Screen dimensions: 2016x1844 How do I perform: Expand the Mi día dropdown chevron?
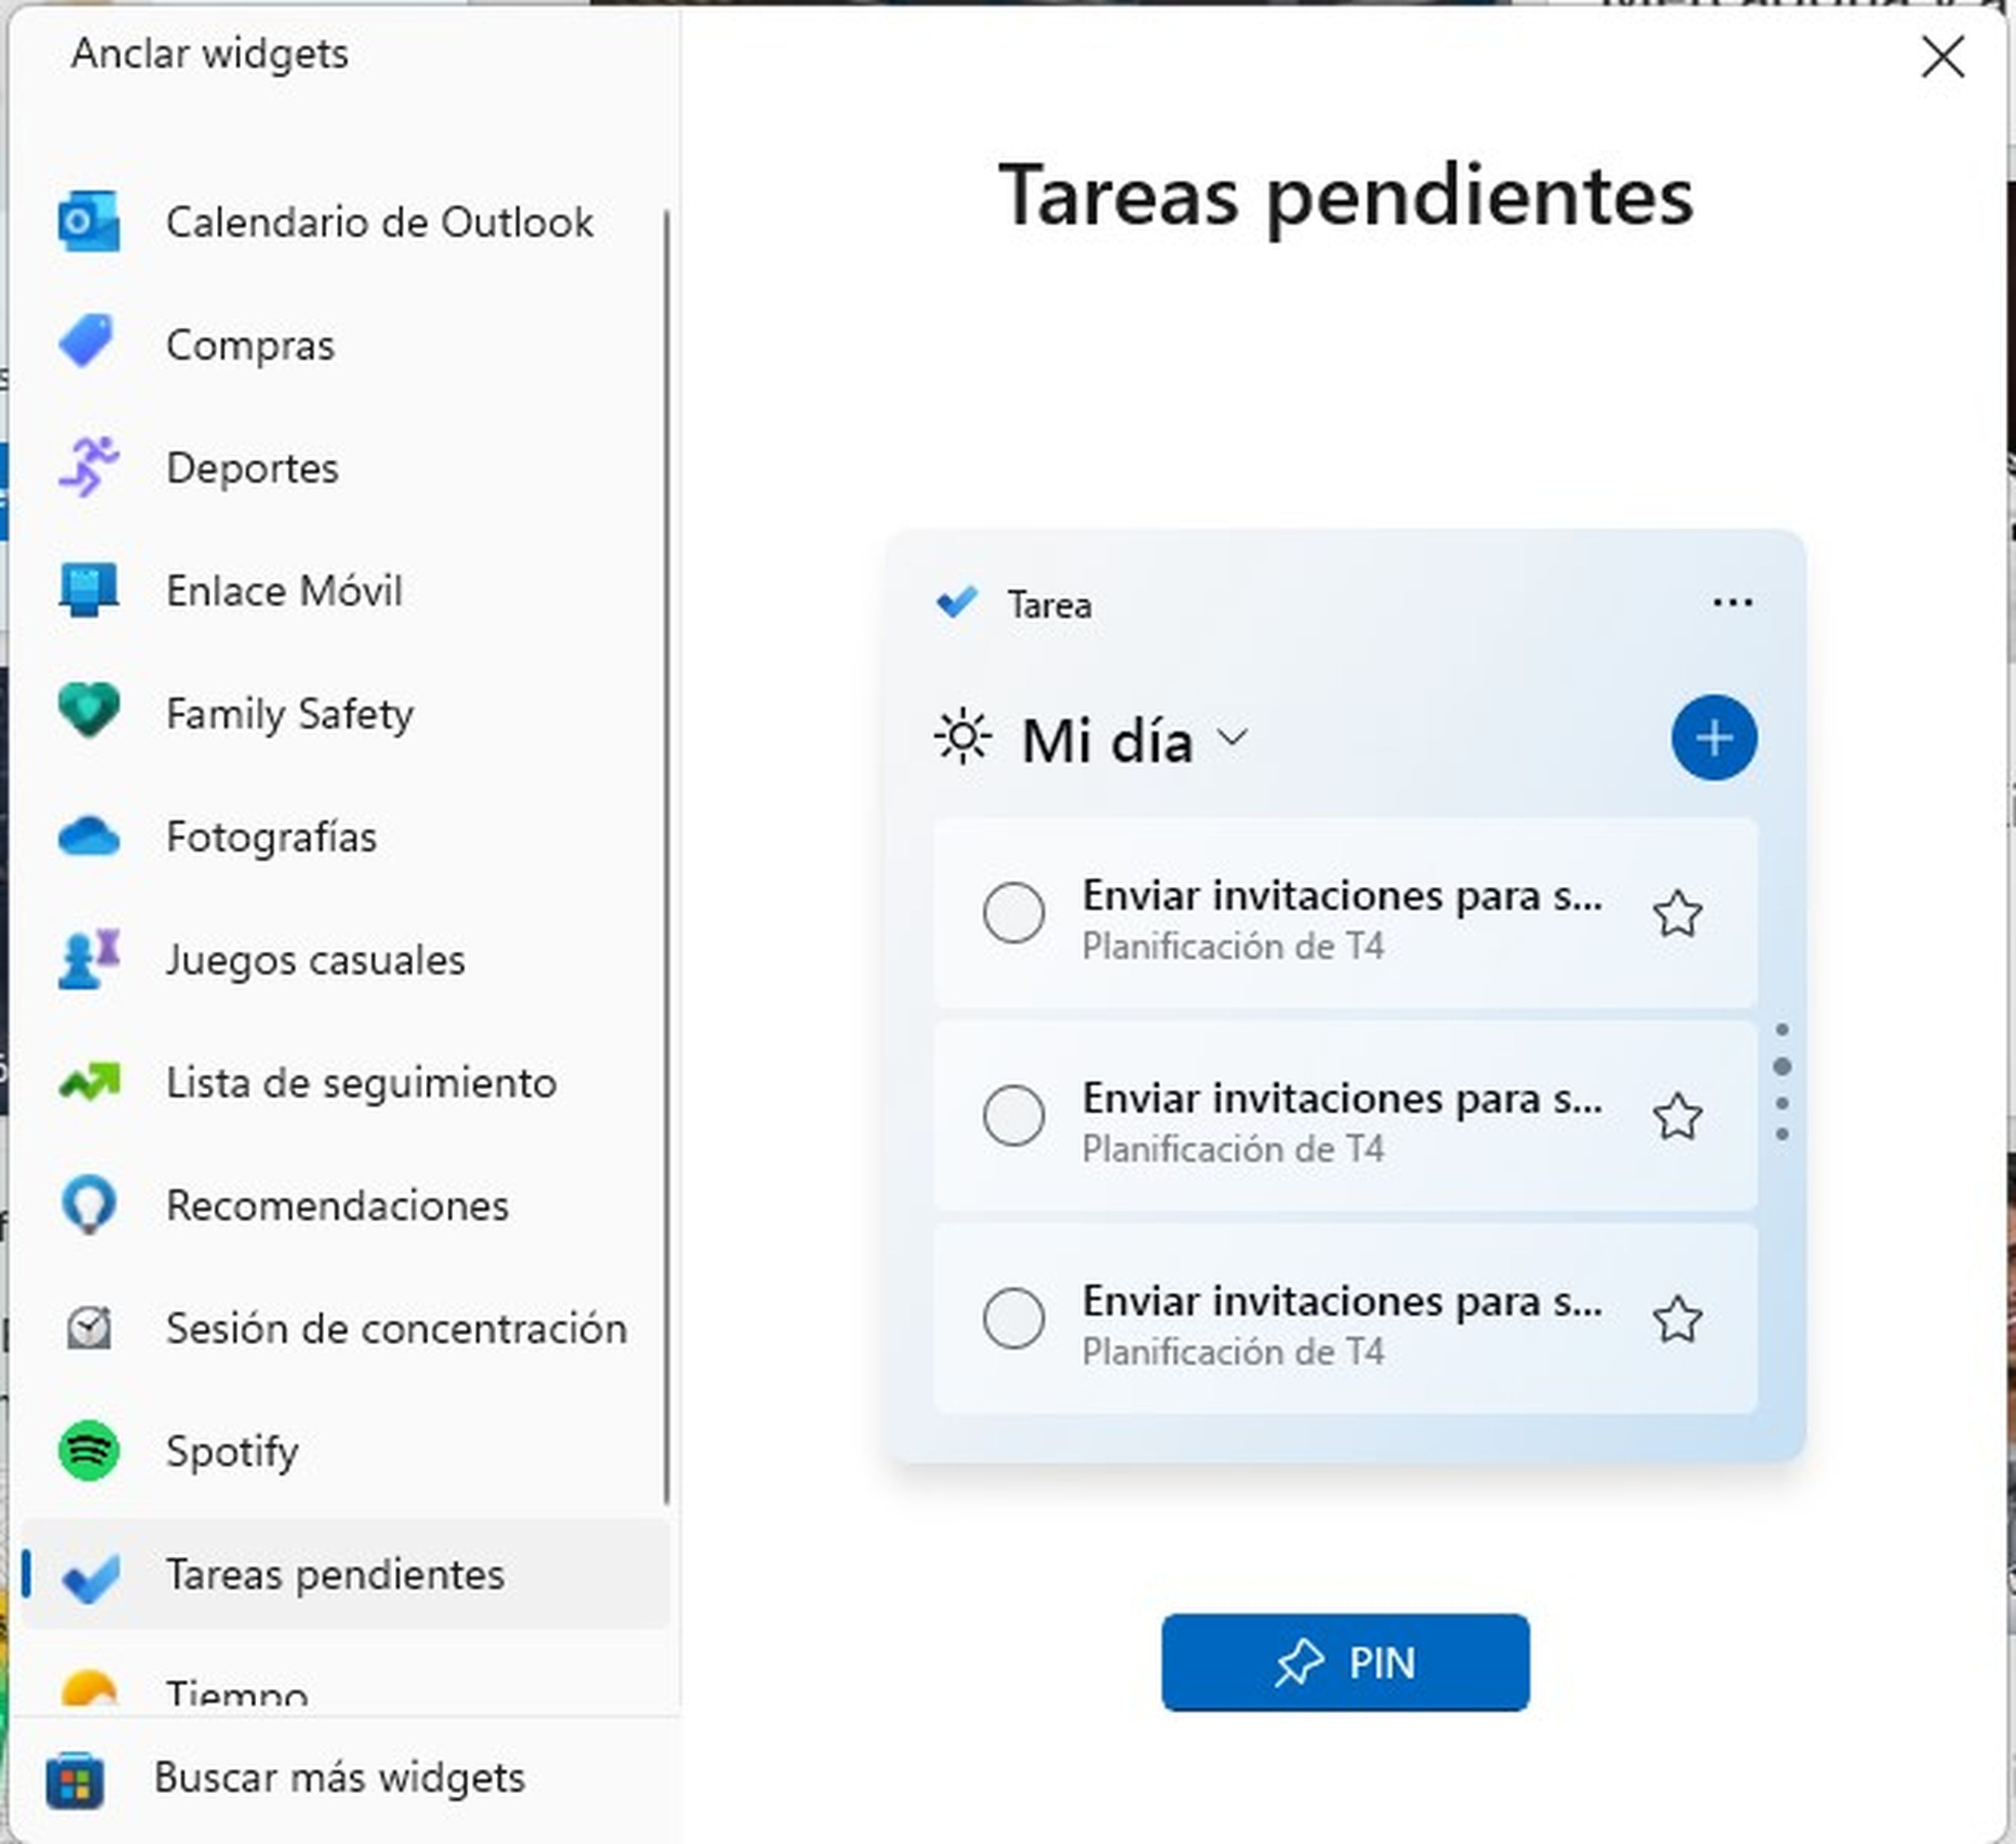[1233, 738]
